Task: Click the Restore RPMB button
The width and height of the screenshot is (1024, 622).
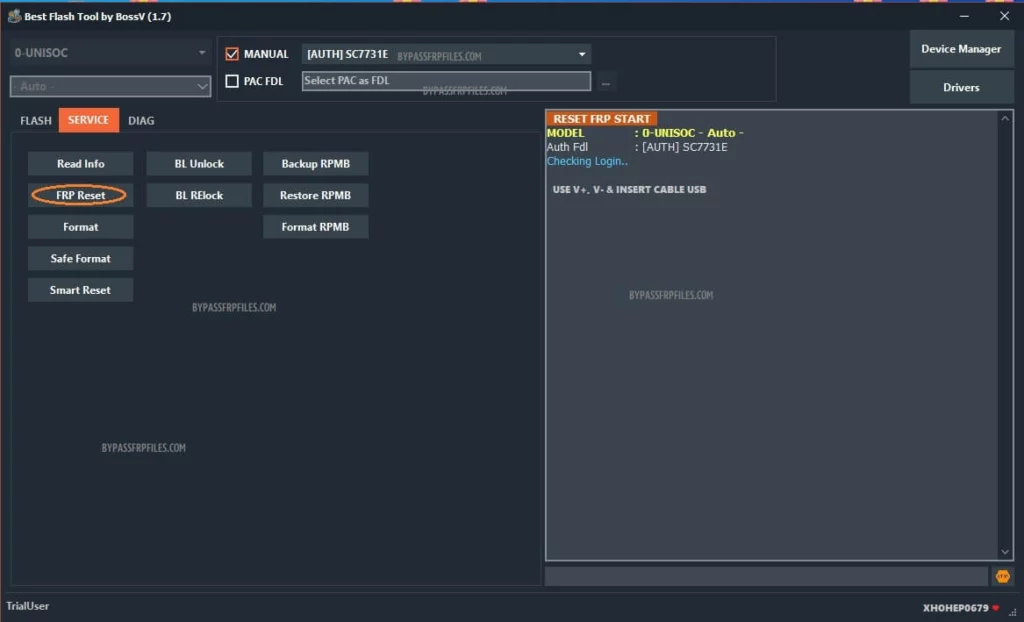Action: coord(316,195)
